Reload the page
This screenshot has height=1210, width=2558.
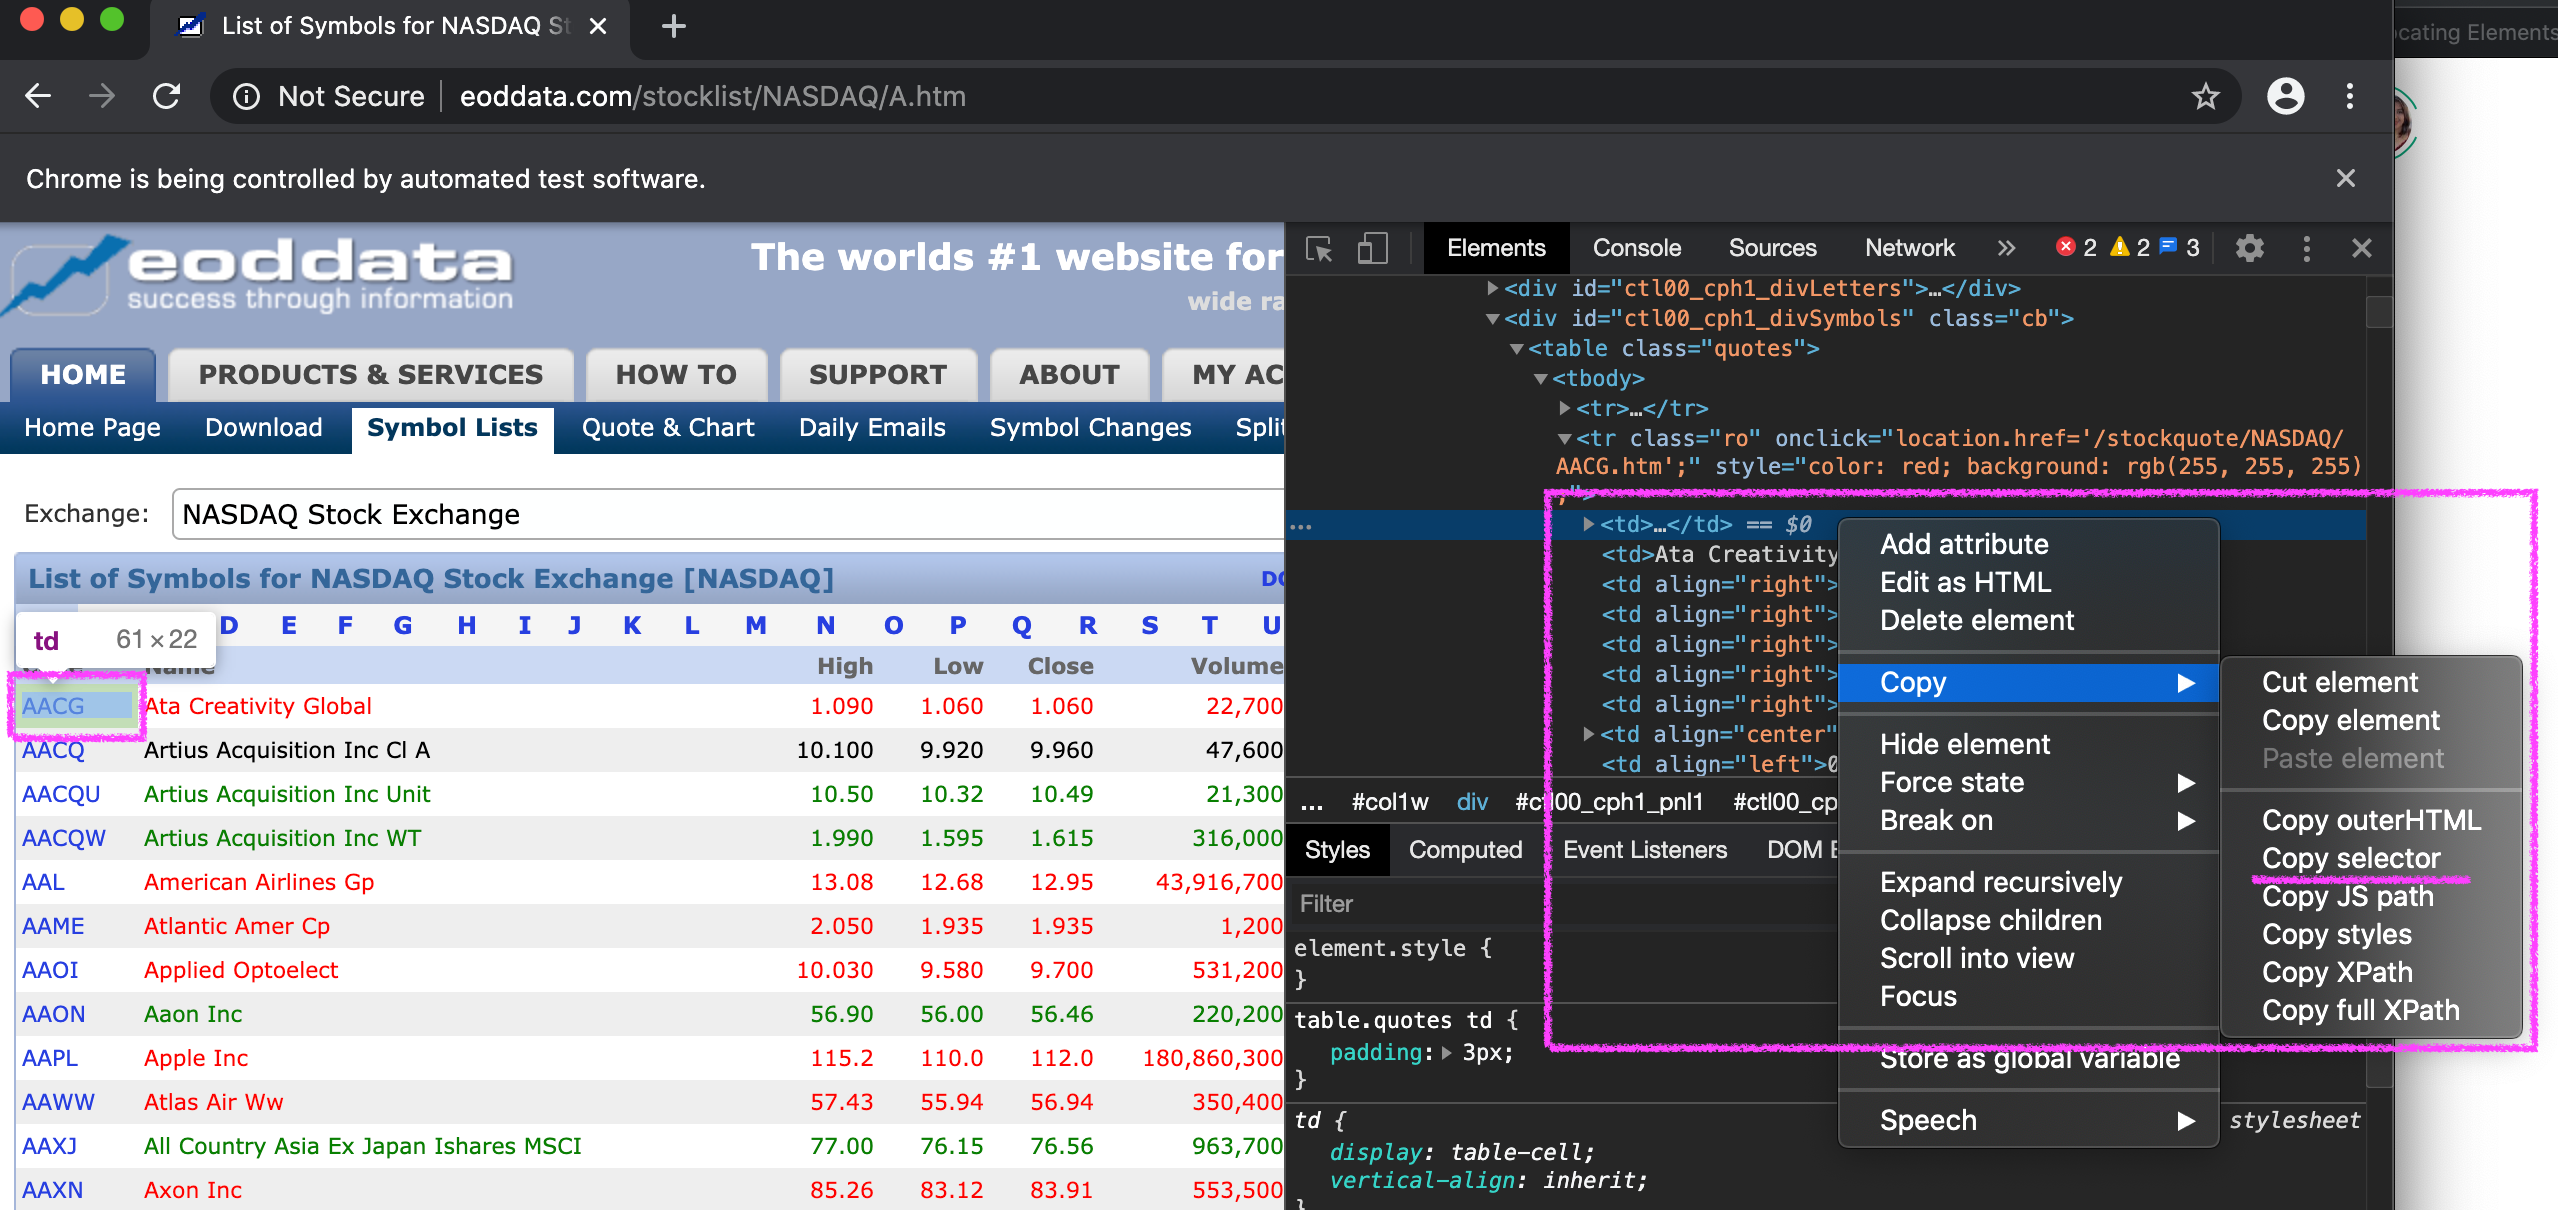click(x=166, y=97)
